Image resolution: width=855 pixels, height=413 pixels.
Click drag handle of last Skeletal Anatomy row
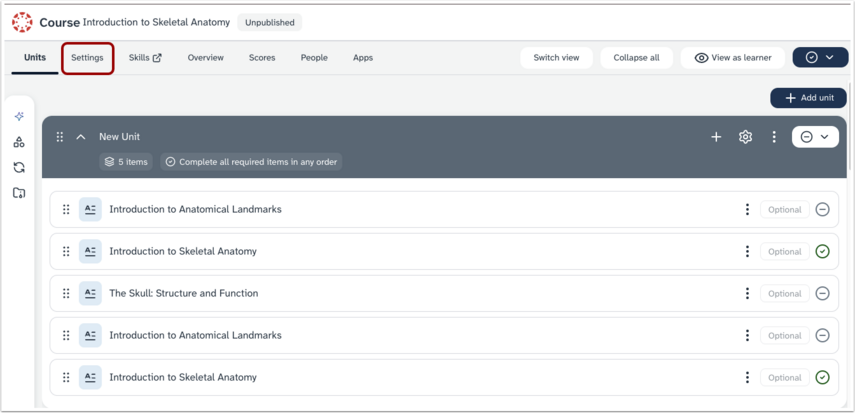pos(66,378)
